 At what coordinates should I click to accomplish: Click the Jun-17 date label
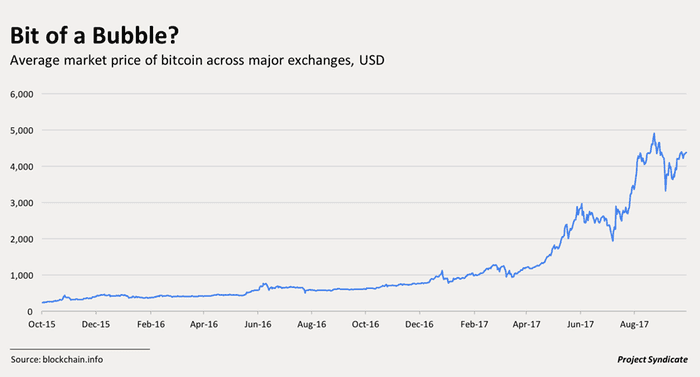580,324
